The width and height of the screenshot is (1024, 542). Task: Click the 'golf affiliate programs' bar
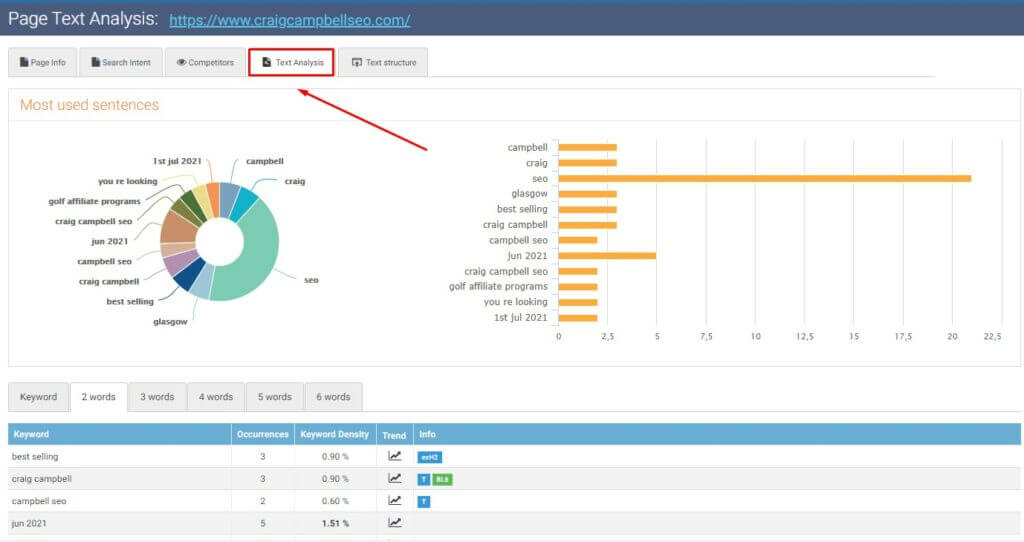pyautogui.click(x=577, y=287)
